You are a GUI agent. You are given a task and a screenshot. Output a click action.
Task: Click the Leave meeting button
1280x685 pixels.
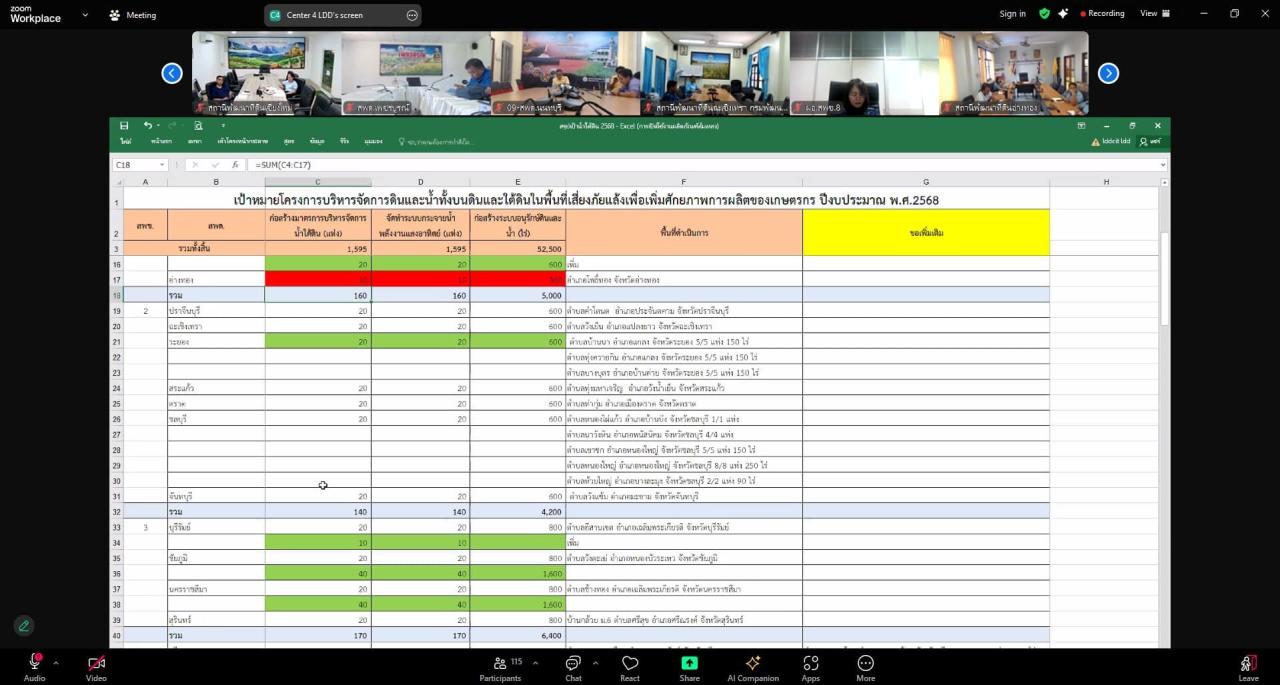click(1248, 664)
